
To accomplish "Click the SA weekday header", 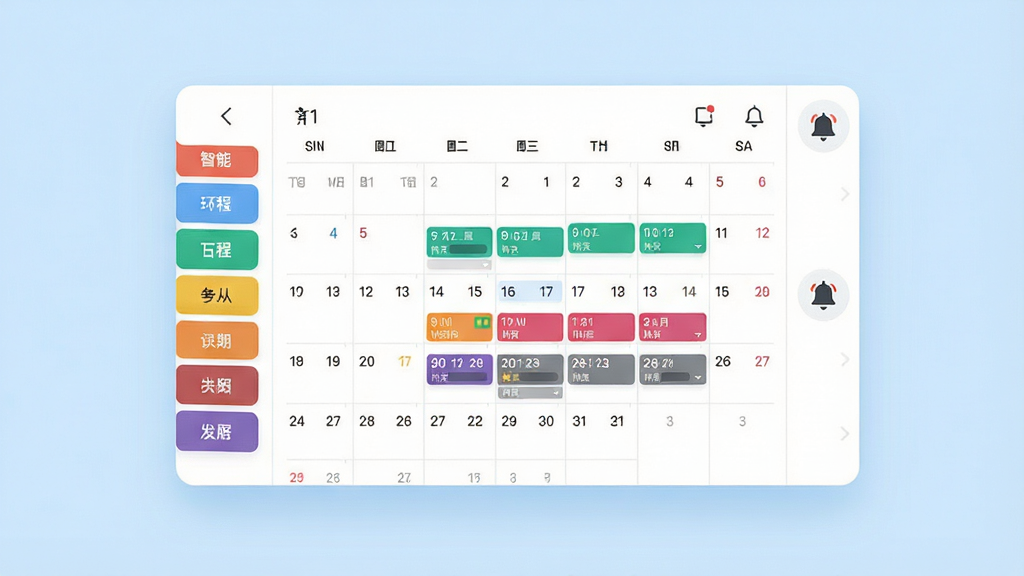I will pyautogui.click(x=743, y=146).
